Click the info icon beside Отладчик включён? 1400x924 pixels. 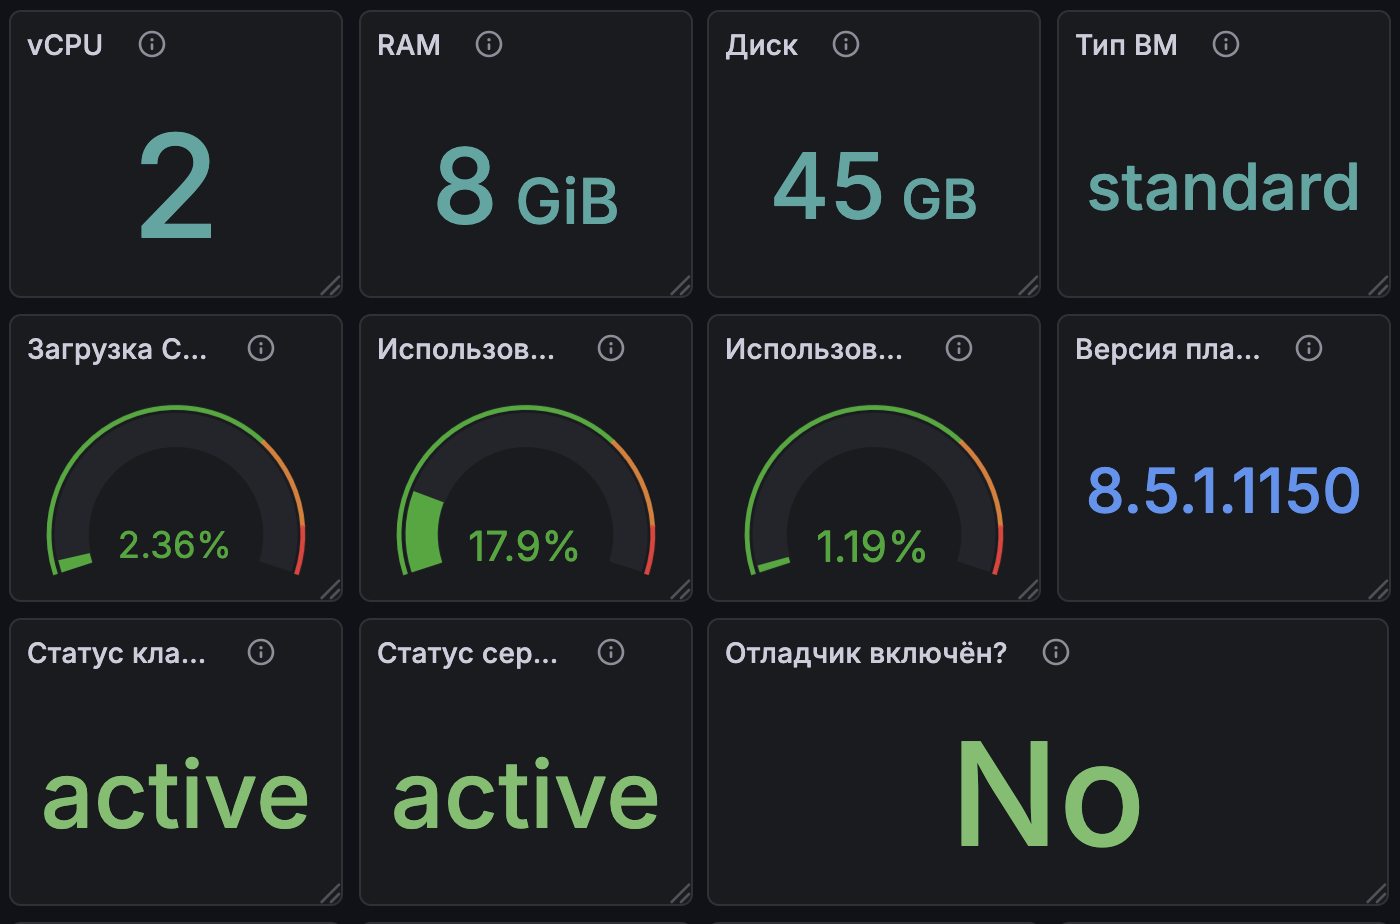click(1056, 652)
